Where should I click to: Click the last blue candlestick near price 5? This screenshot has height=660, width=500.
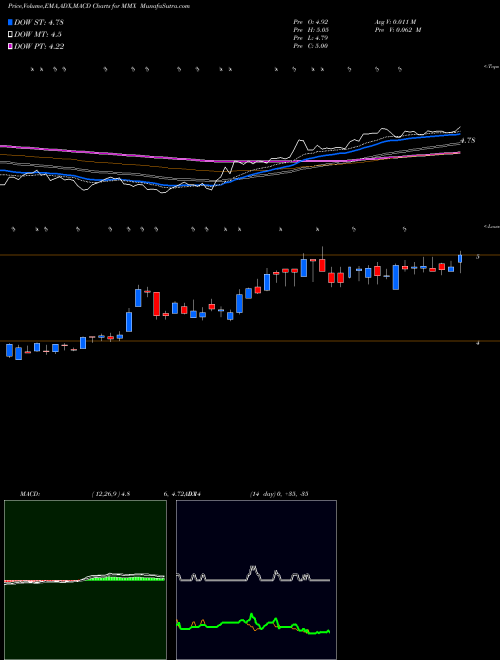(x=460, y=258)
